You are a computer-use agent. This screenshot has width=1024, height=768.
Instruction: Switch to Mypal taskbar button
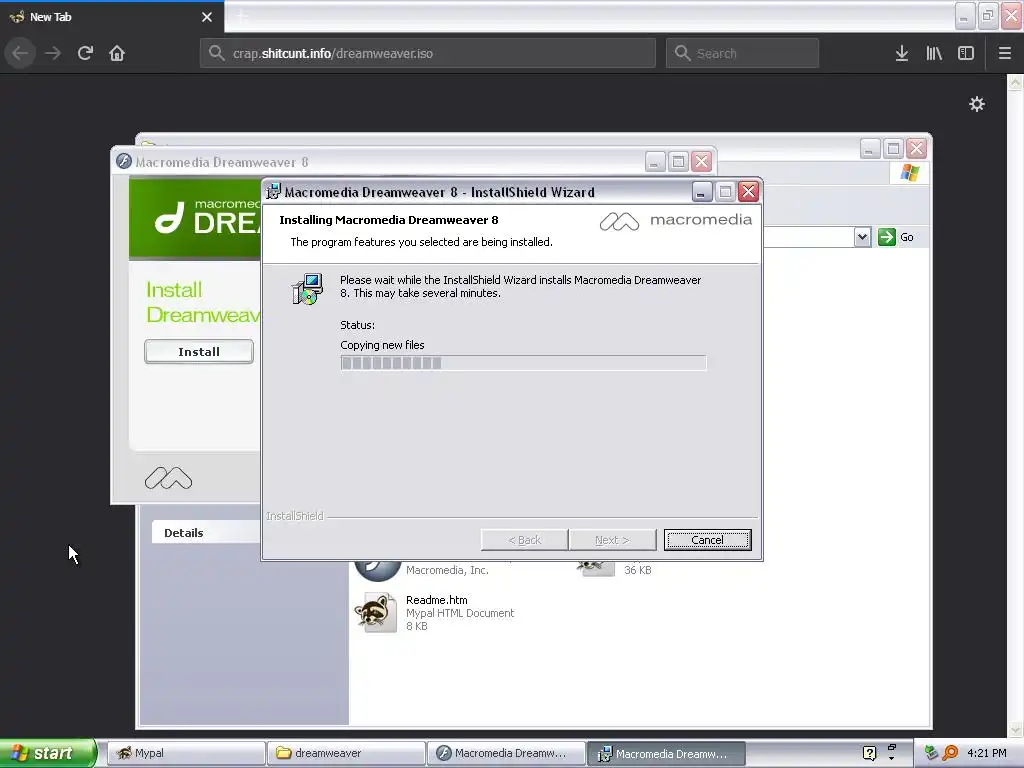click(185, 753)
